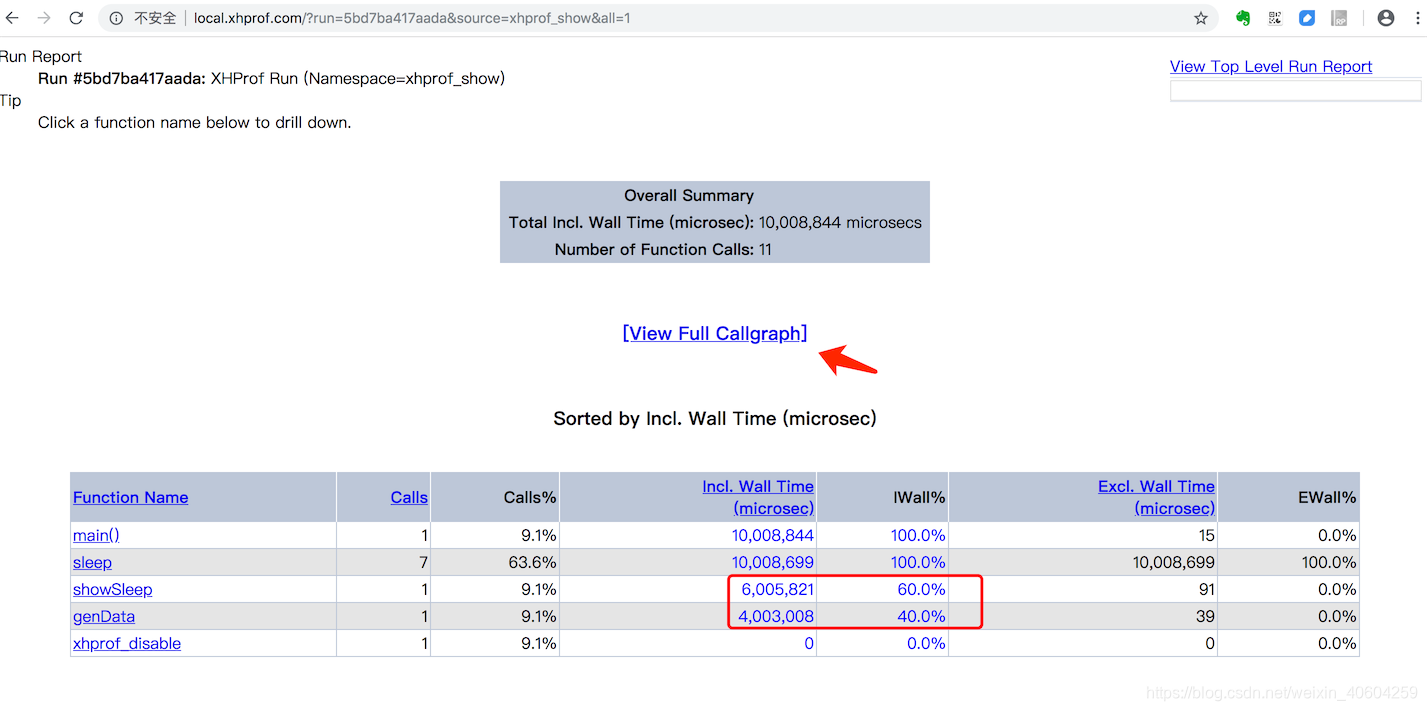1427x711 pixels.
Task: Click the Number of Function Calls line
Action: pos(663,249)
